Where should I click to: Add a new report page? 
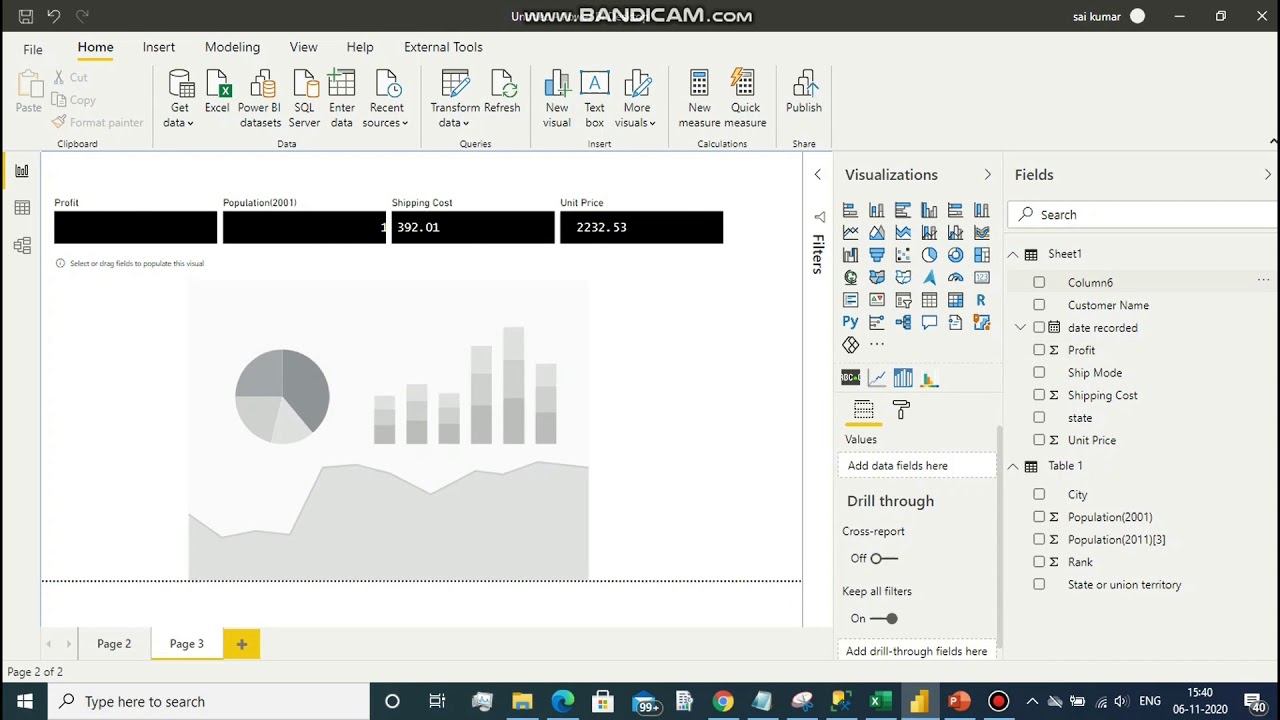pos(241,644)
